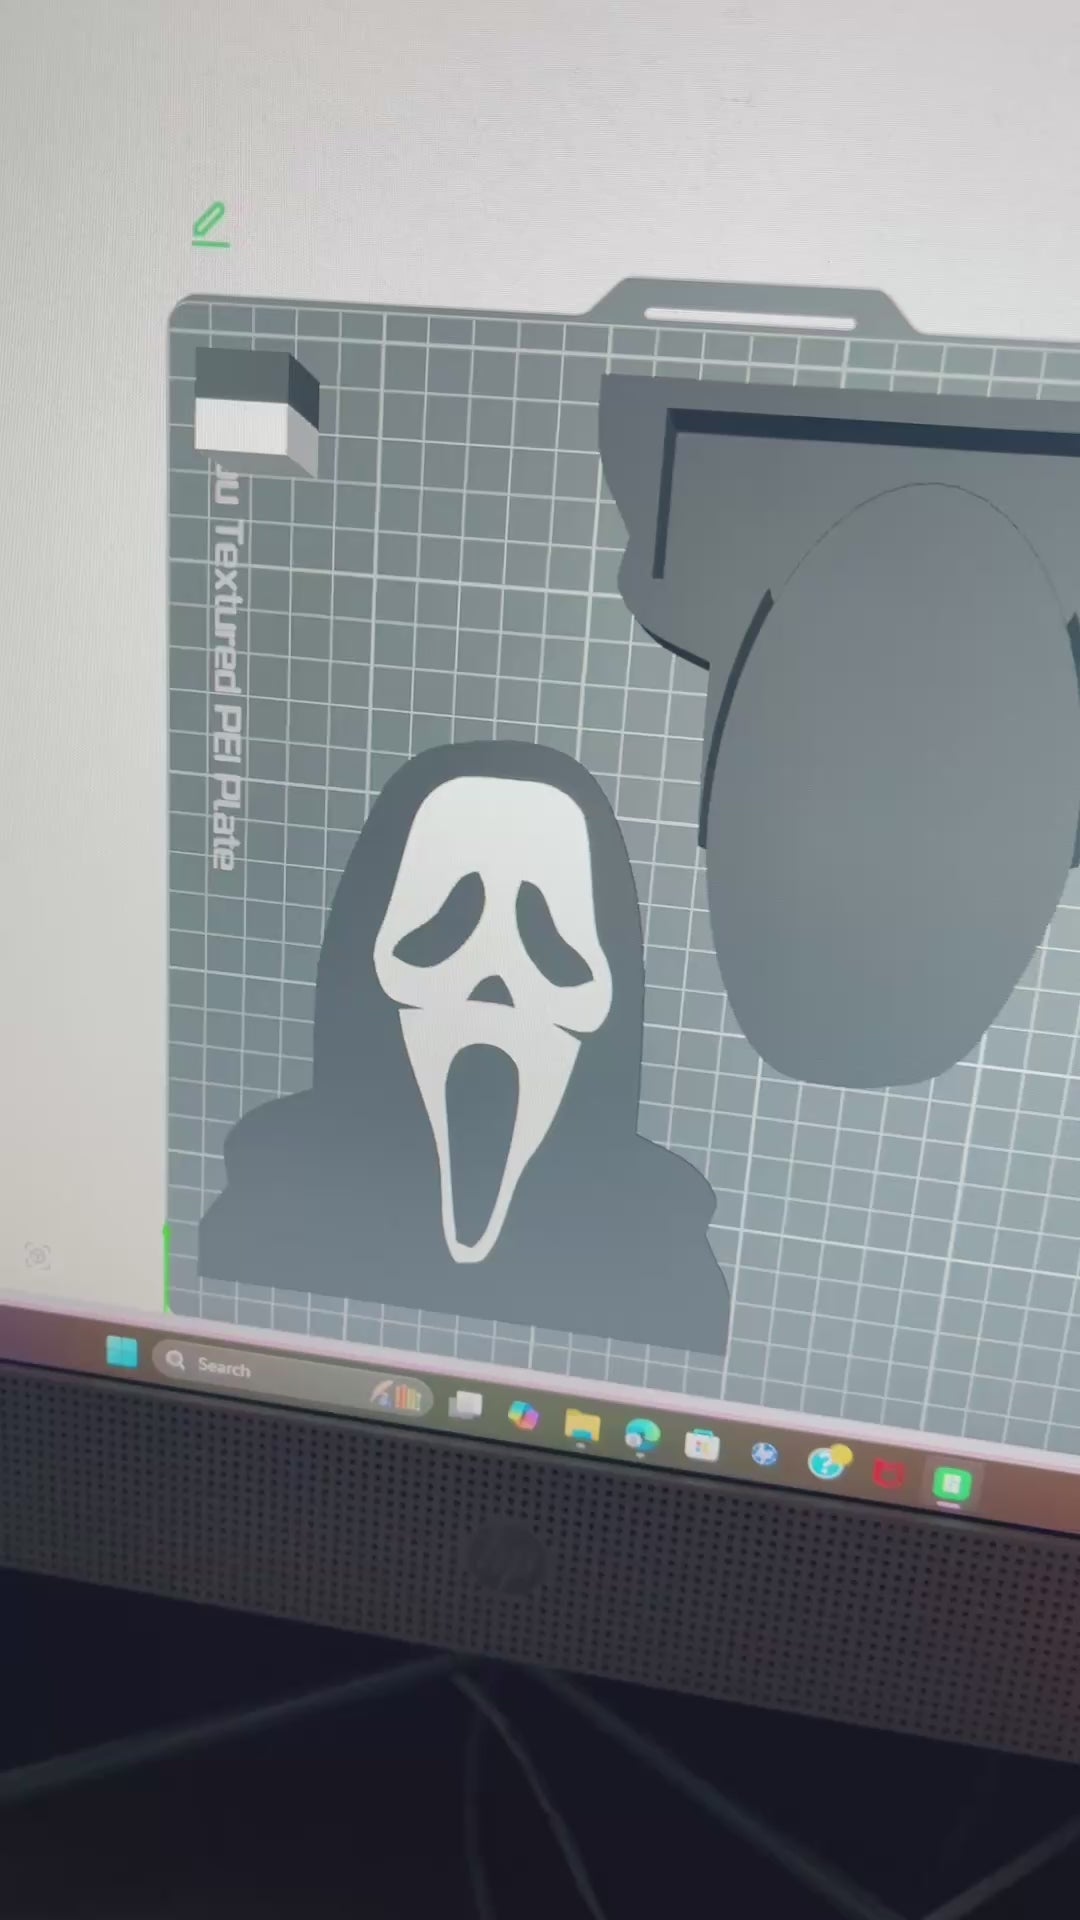Viewport: 1080px width, 1920px height.
Task: Open Microsoft Edge from the taskbar
Action: tap(641, 1437)
